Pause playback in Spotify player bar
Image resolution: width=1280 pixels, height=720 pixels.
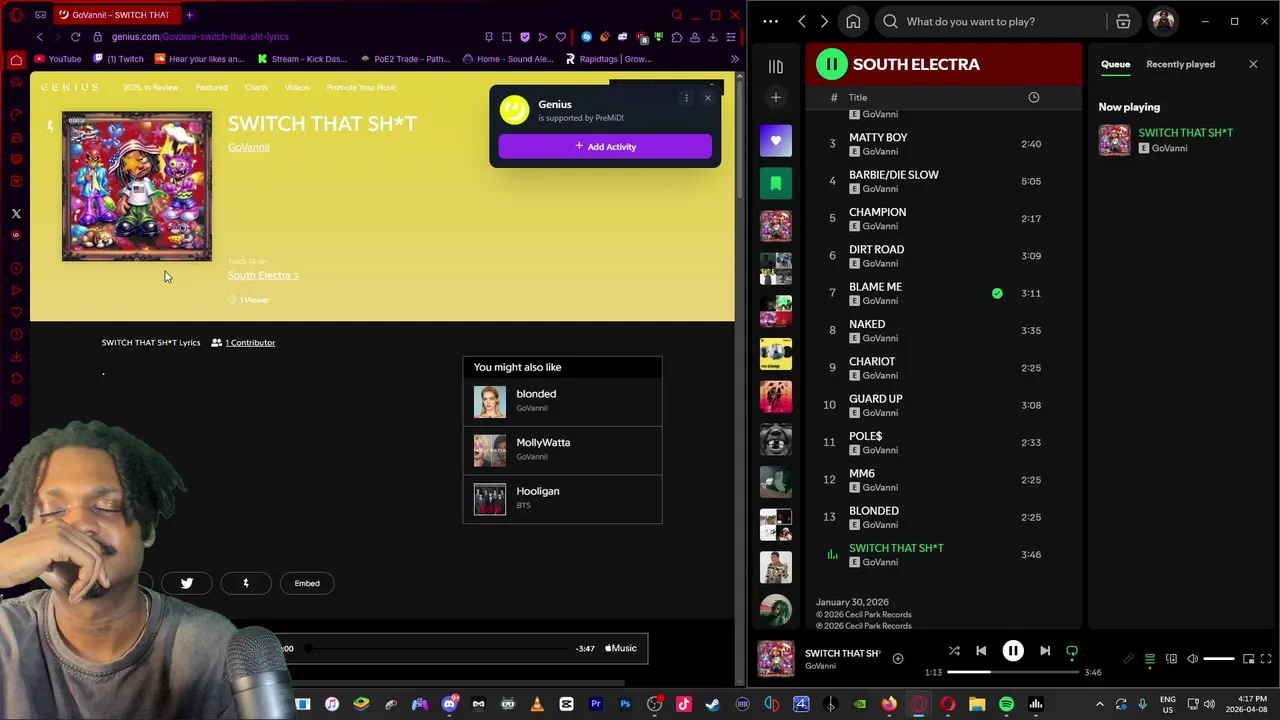1013,651
